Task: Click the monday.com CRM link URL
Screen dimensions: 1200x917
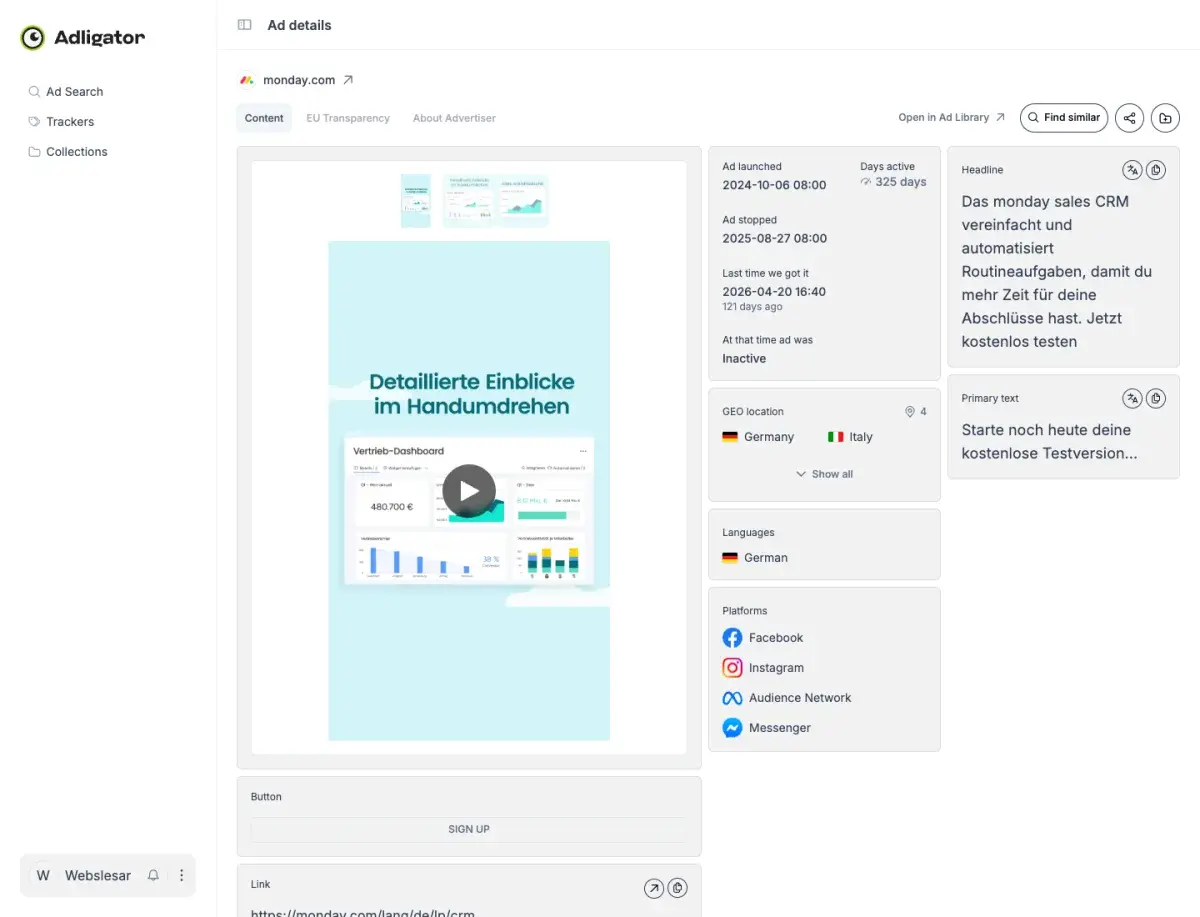Action: (362, 913)
